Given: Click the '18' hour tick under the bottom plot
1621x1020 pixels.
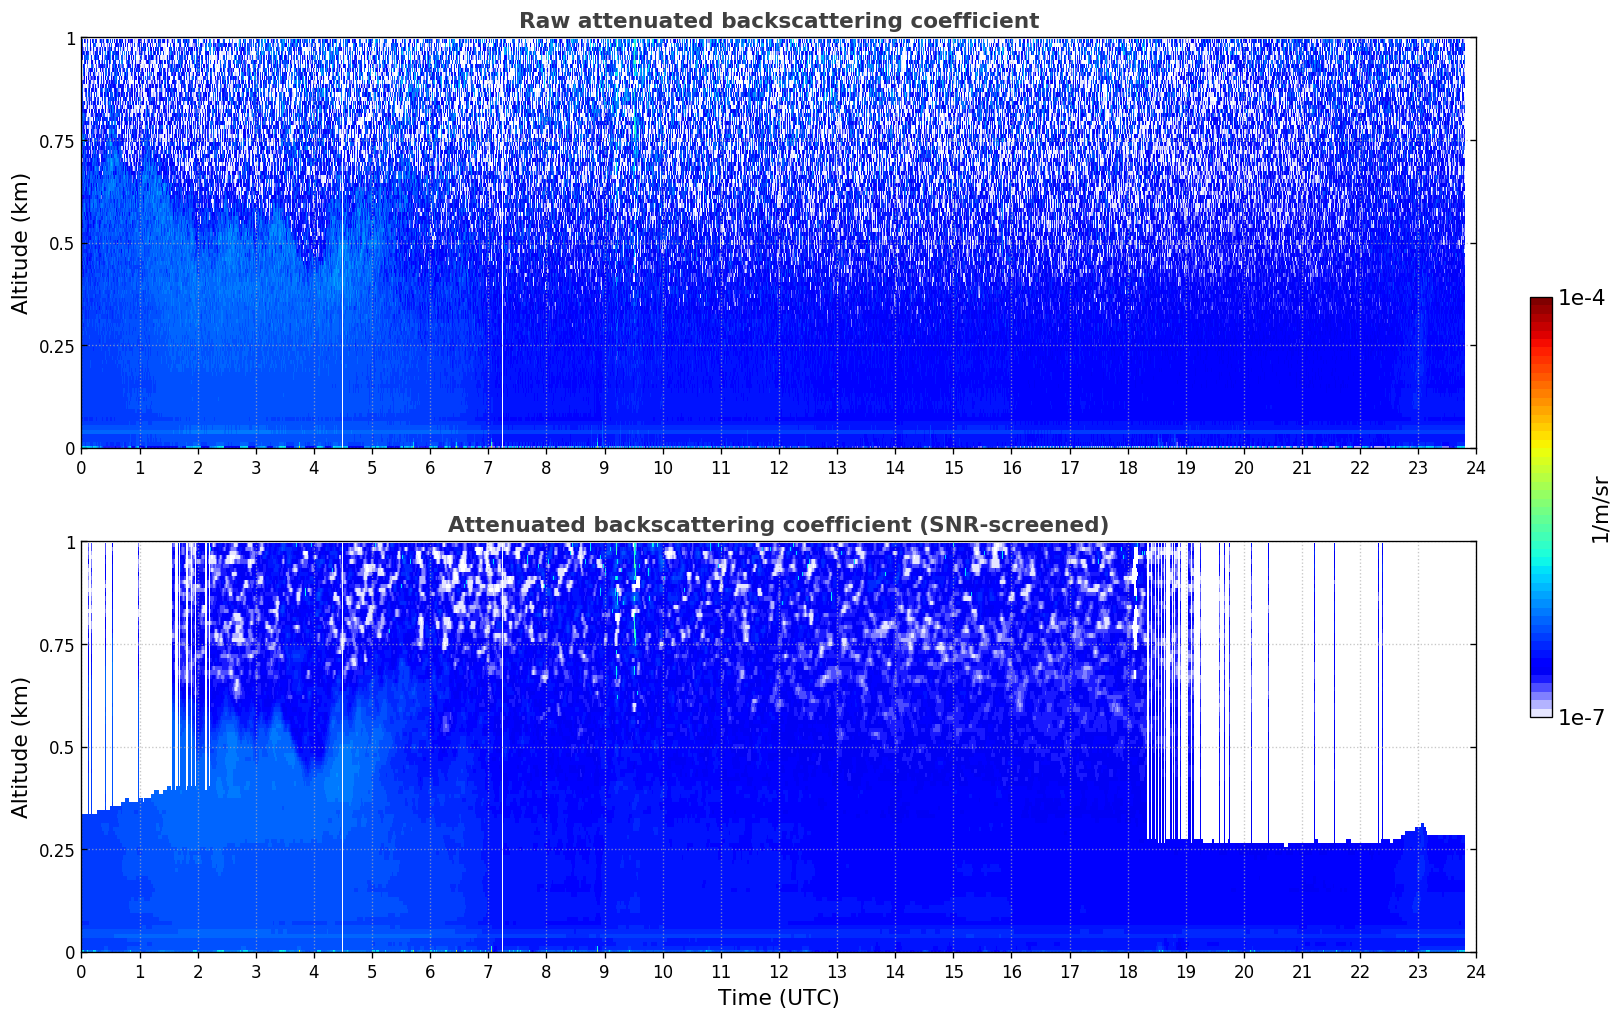Looking at the screenshot, I should pos(1127,971).
